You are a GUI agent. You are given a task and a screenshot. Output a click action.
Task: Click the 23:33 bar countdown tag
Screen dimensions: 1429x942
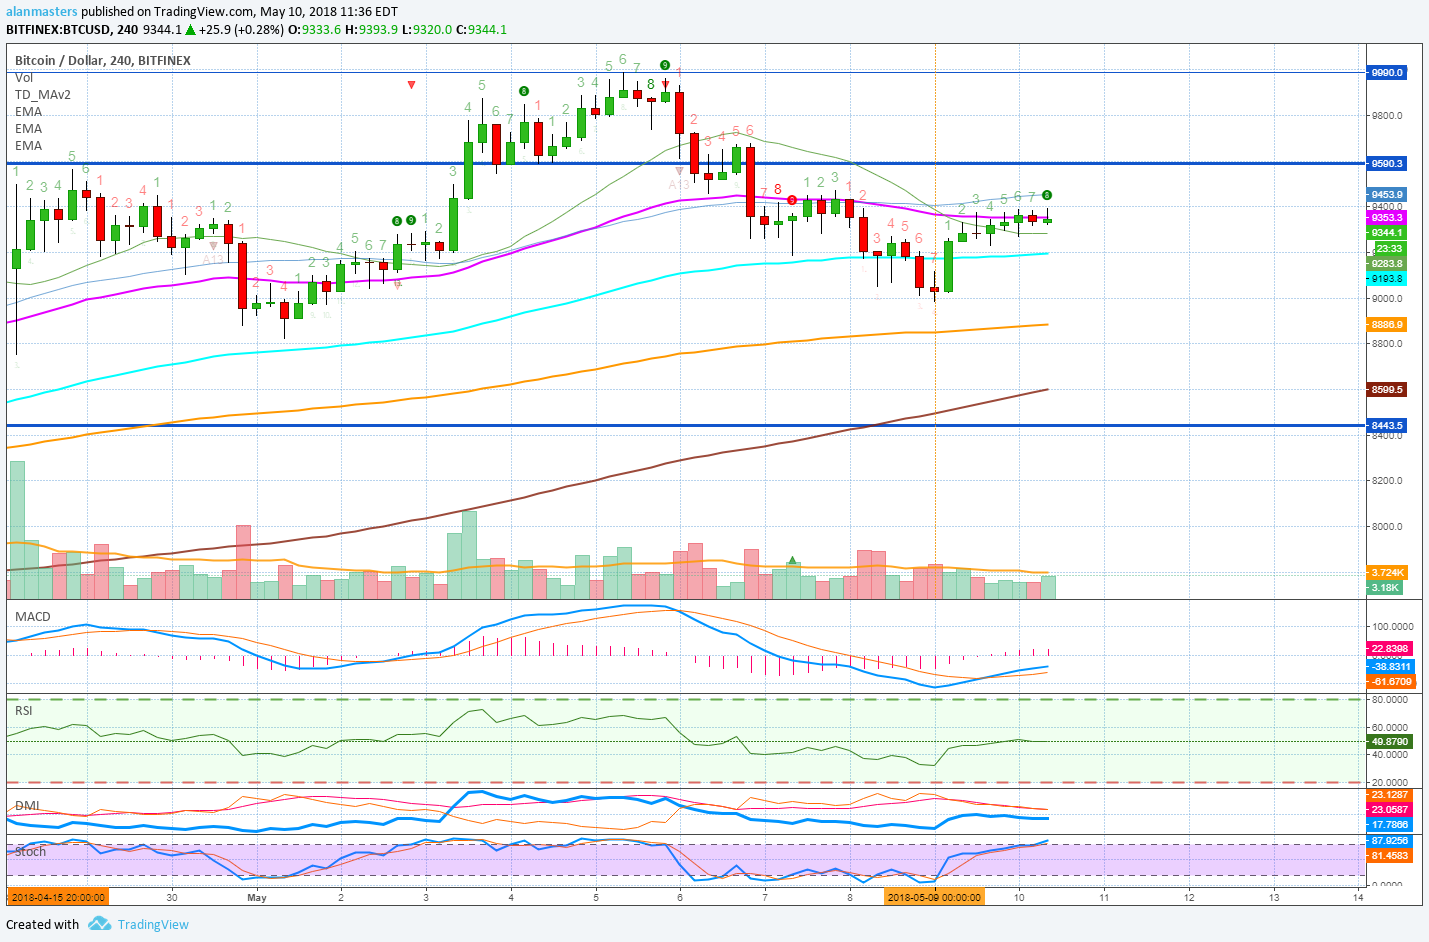click(1389, 248)
